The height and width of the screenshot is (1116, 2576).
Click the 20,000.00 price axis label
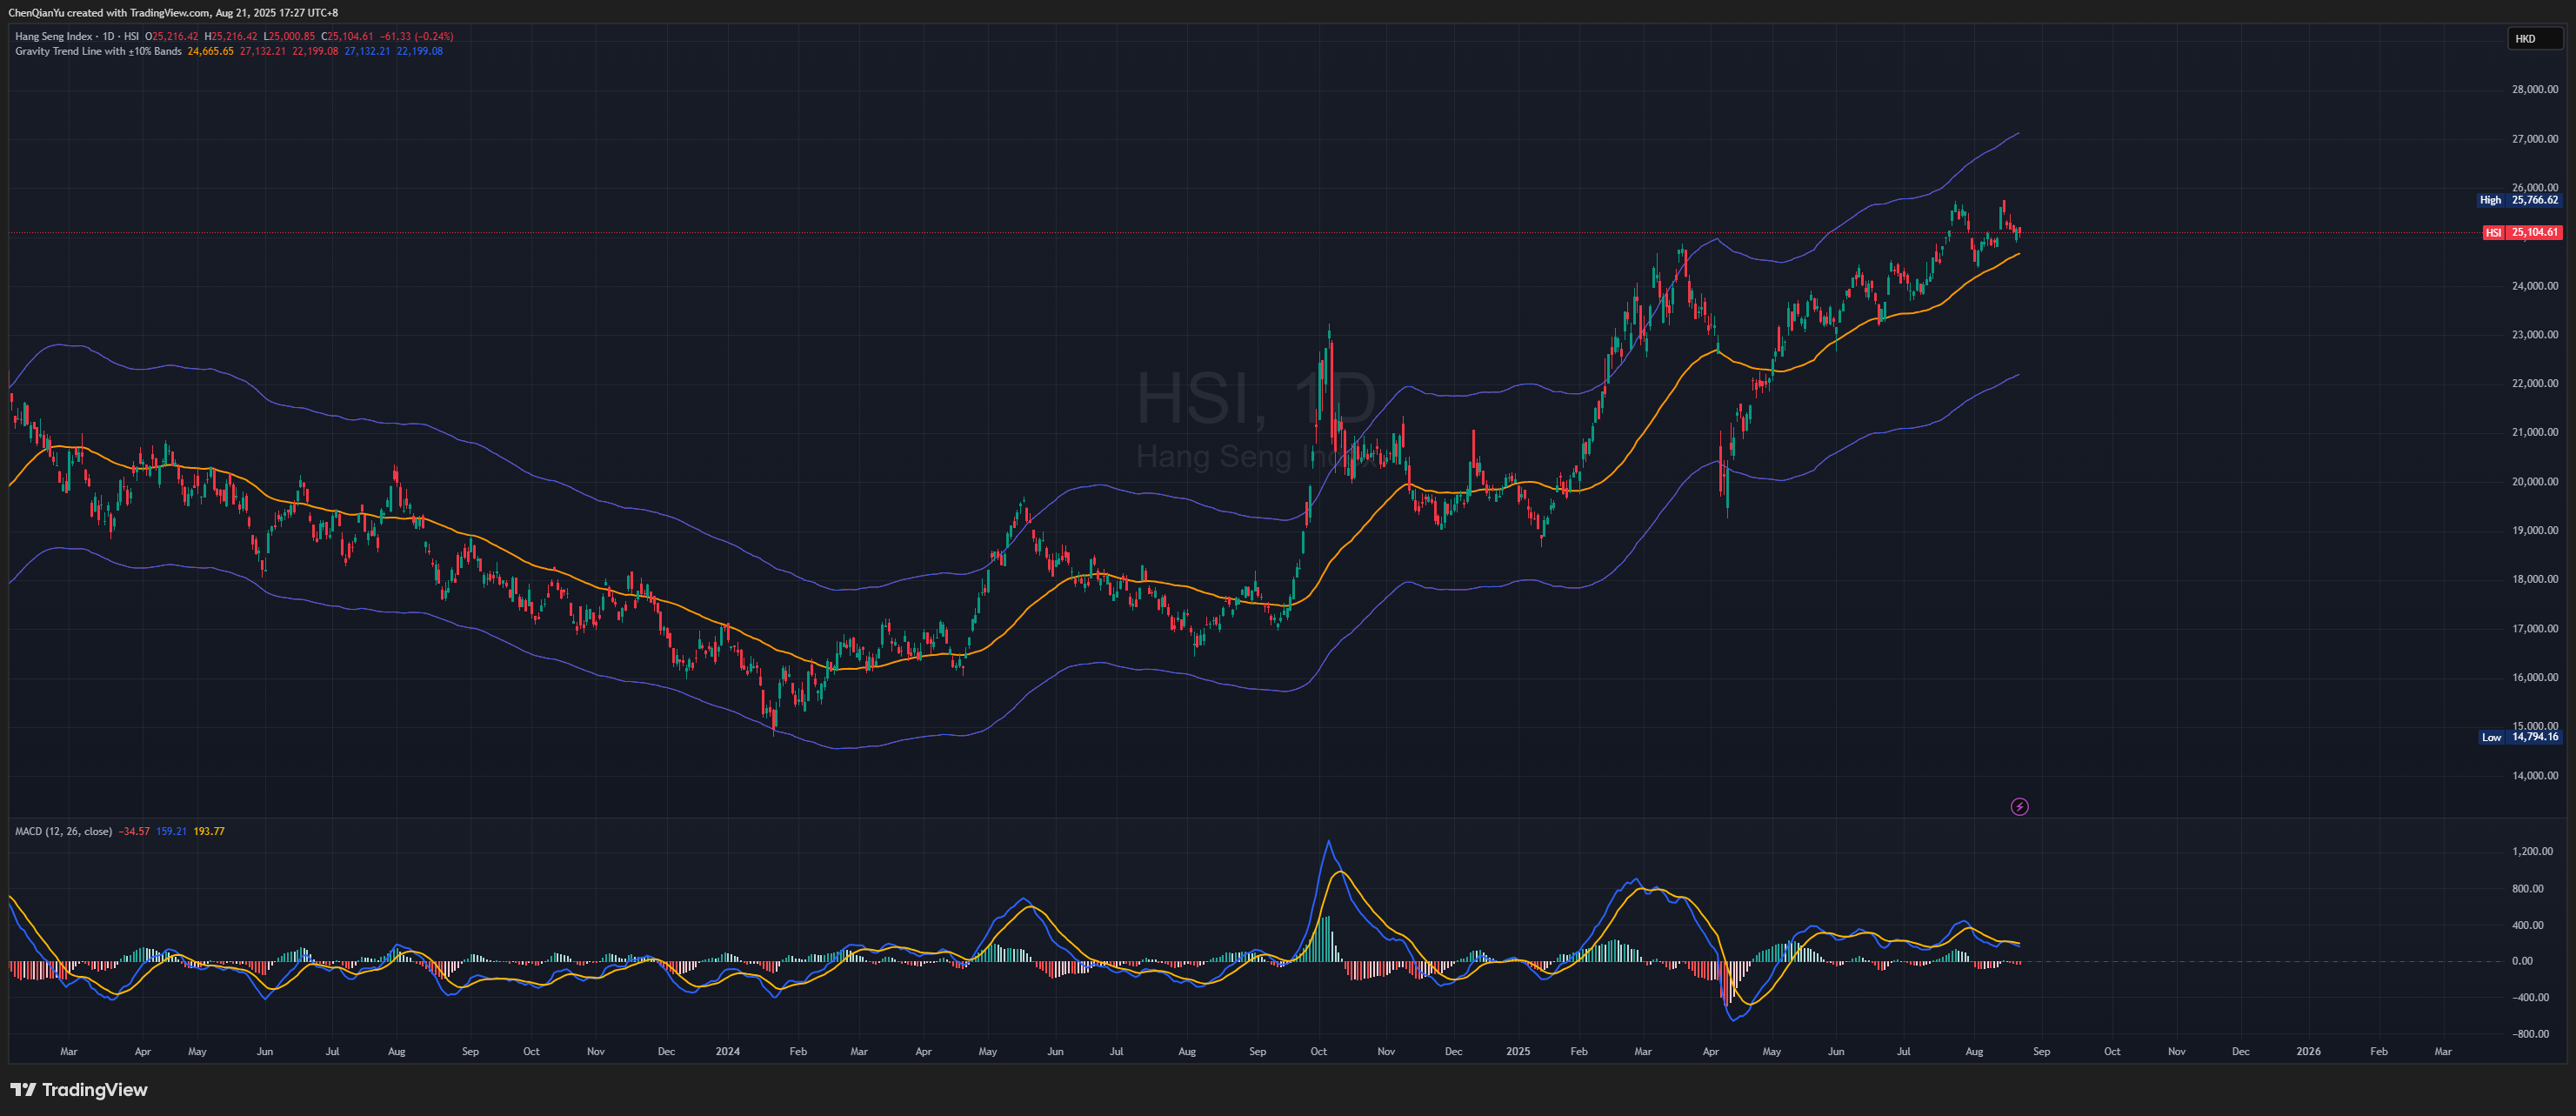2535,481
